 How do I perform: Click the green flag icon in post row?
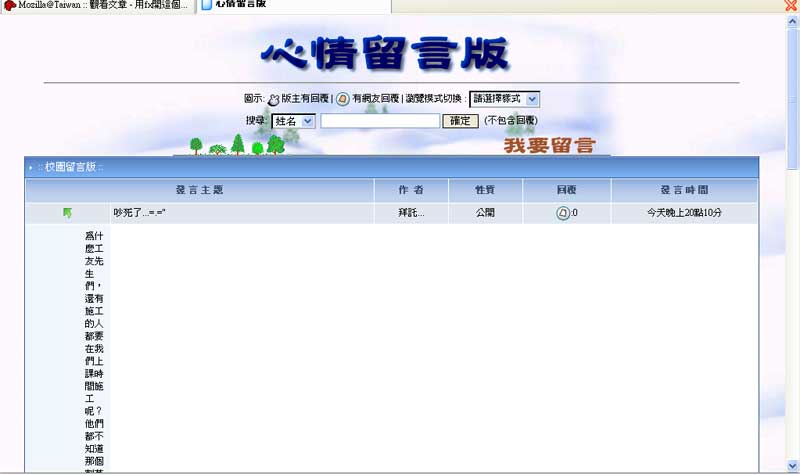click(67, 213)
